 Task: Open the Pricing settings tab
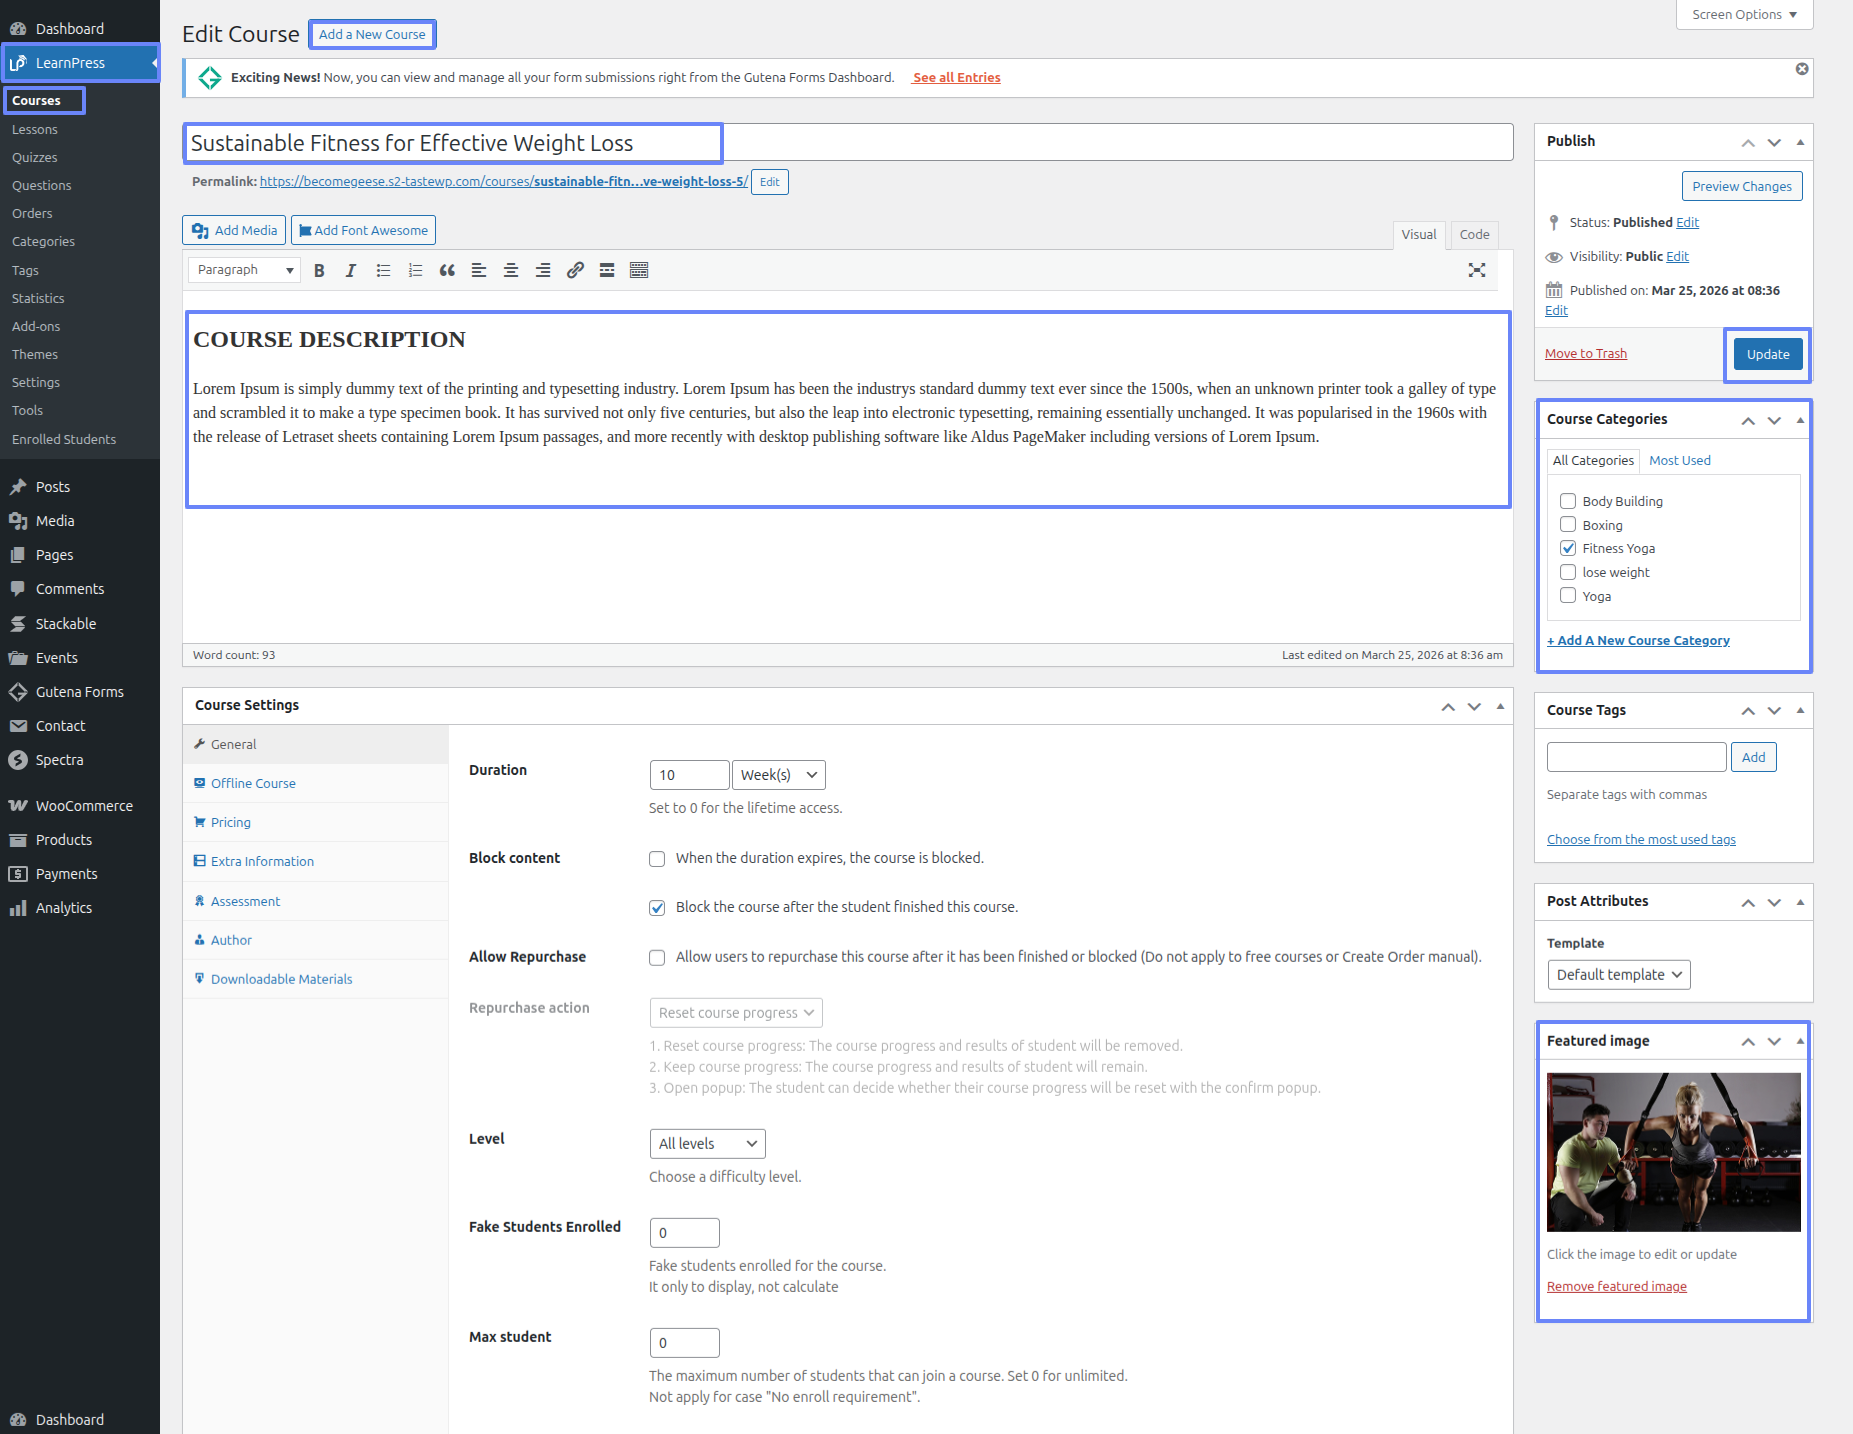point(231,822)
